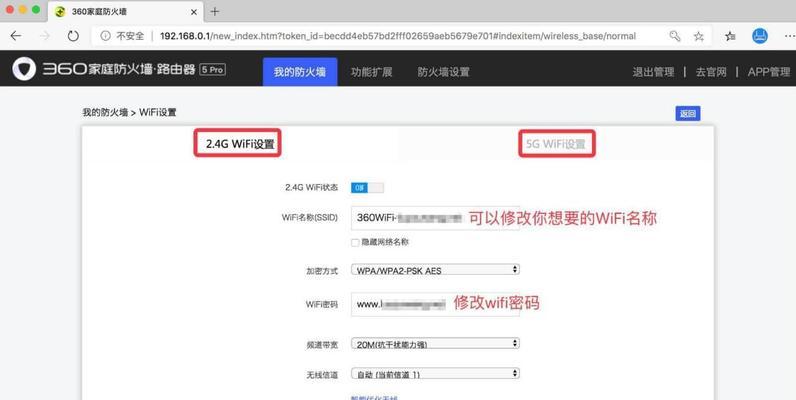Click the APP管理 link
796x400 pixels.
click(x=769, y=72)
